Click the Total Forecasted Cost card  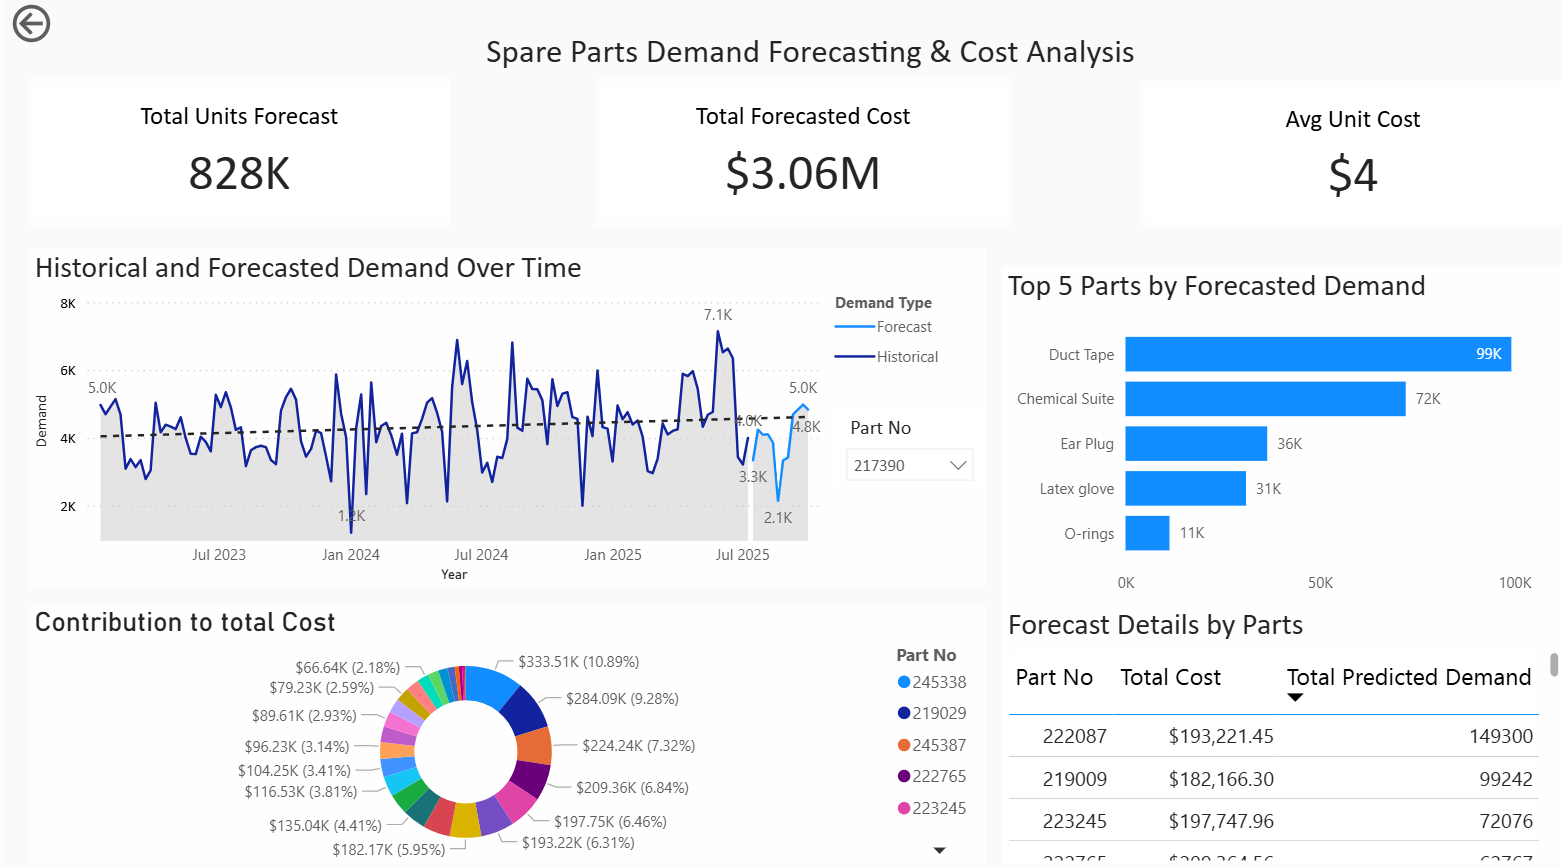coord(802,152)
